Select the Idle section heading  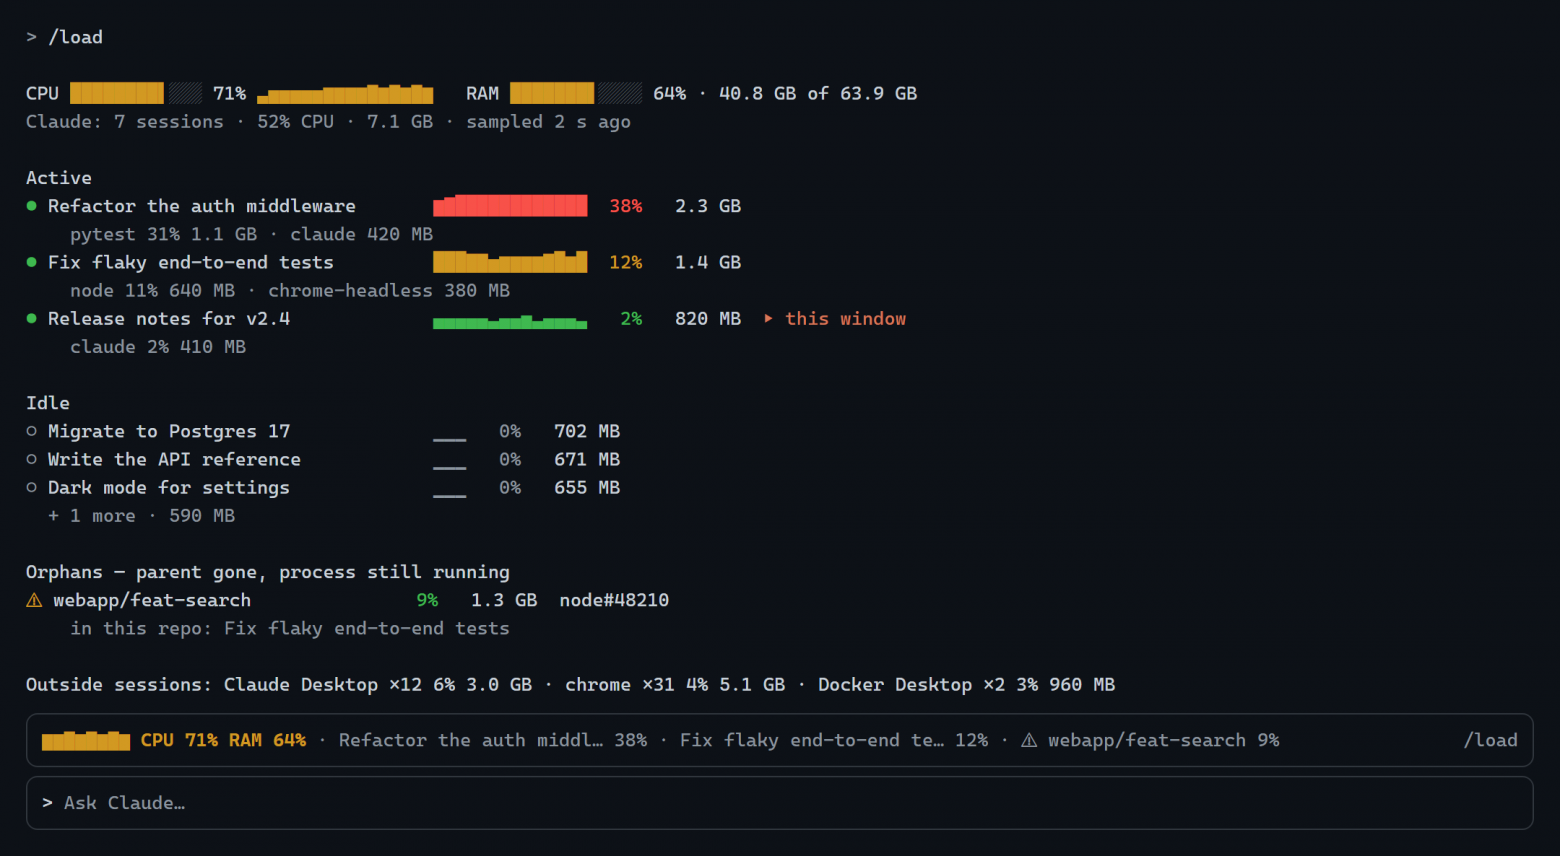coord(48,403)
